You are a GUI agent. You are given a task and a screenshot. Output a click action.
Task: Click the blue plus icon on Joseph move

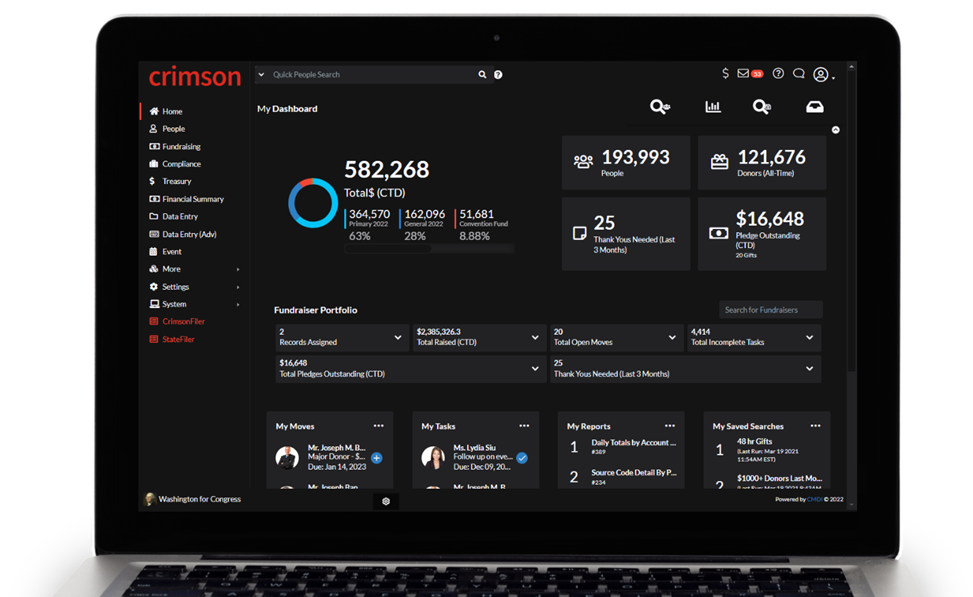coord(377,458)
